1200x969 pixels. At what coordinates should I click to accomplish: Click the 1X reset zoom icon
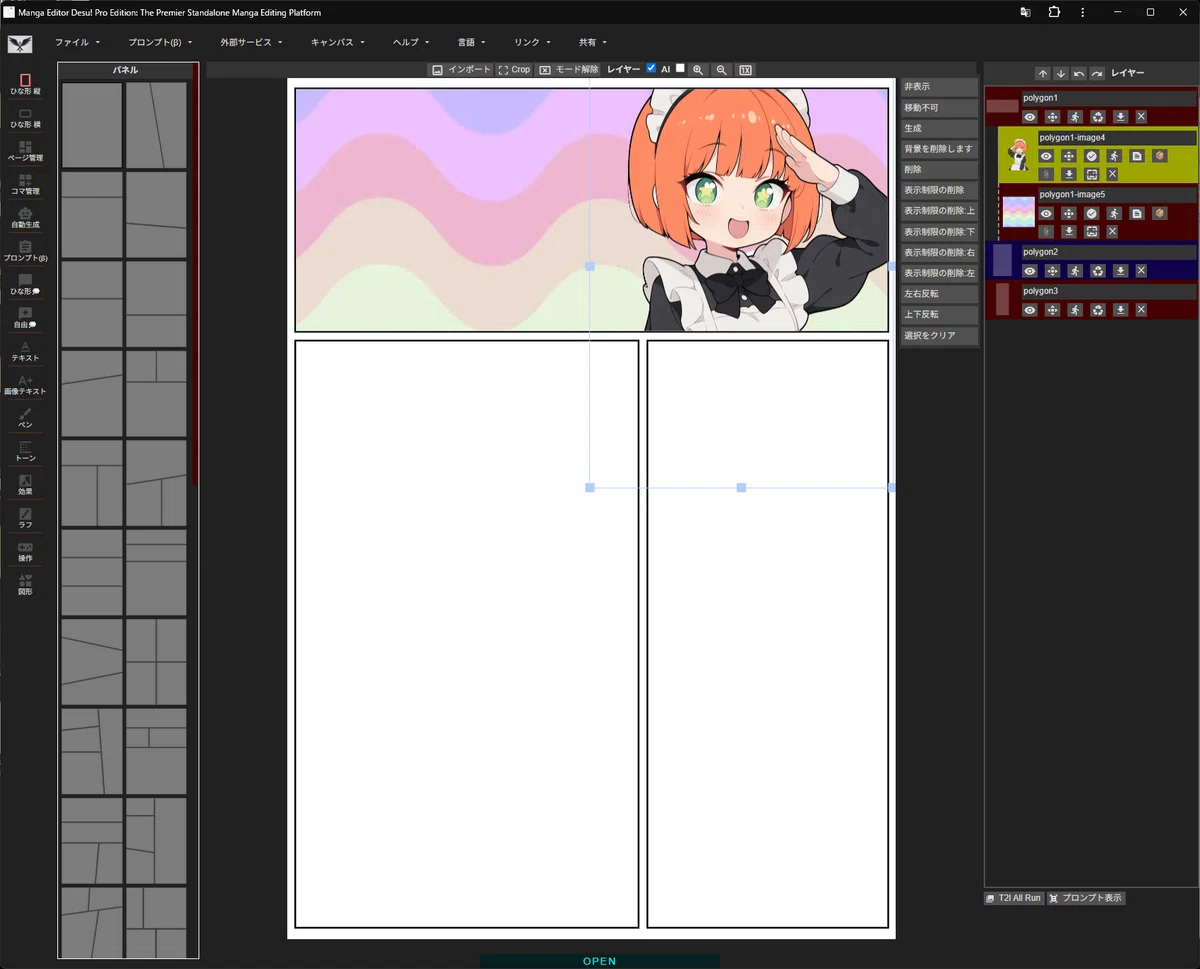click(x=746, y=70)
